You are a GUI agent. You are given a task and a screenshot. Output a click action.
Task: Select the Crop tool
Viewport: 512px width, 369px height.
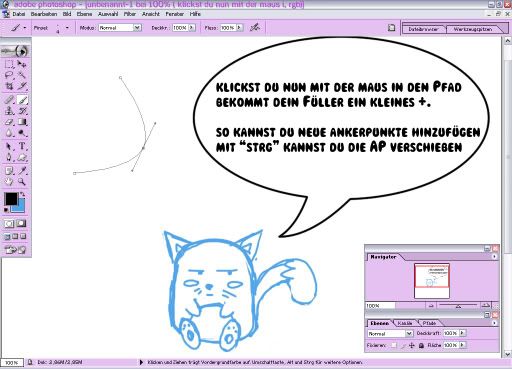(x=9, y=86)
